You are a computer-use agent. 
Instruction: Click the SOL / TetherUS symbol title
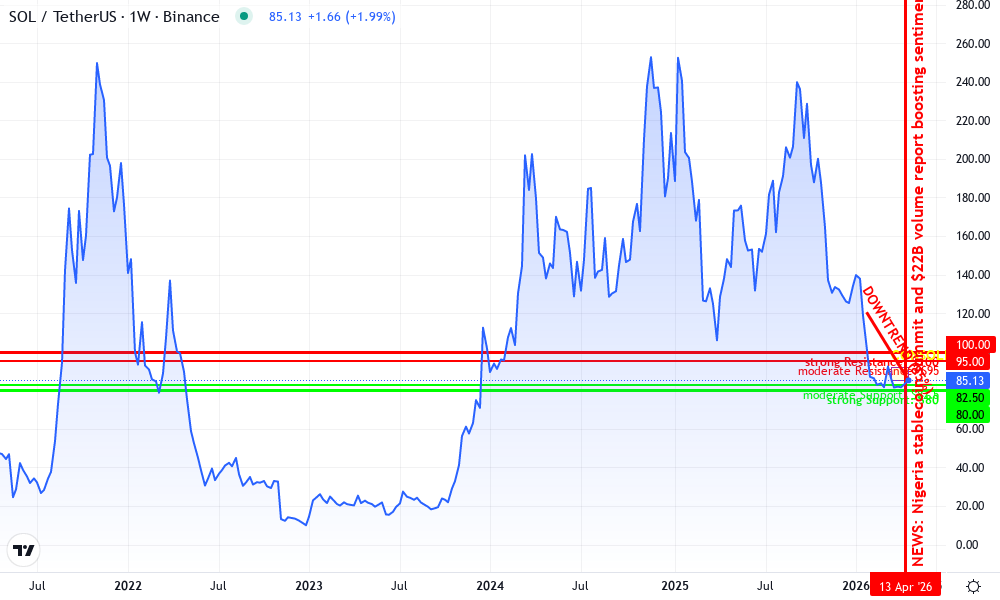[114, 17]
